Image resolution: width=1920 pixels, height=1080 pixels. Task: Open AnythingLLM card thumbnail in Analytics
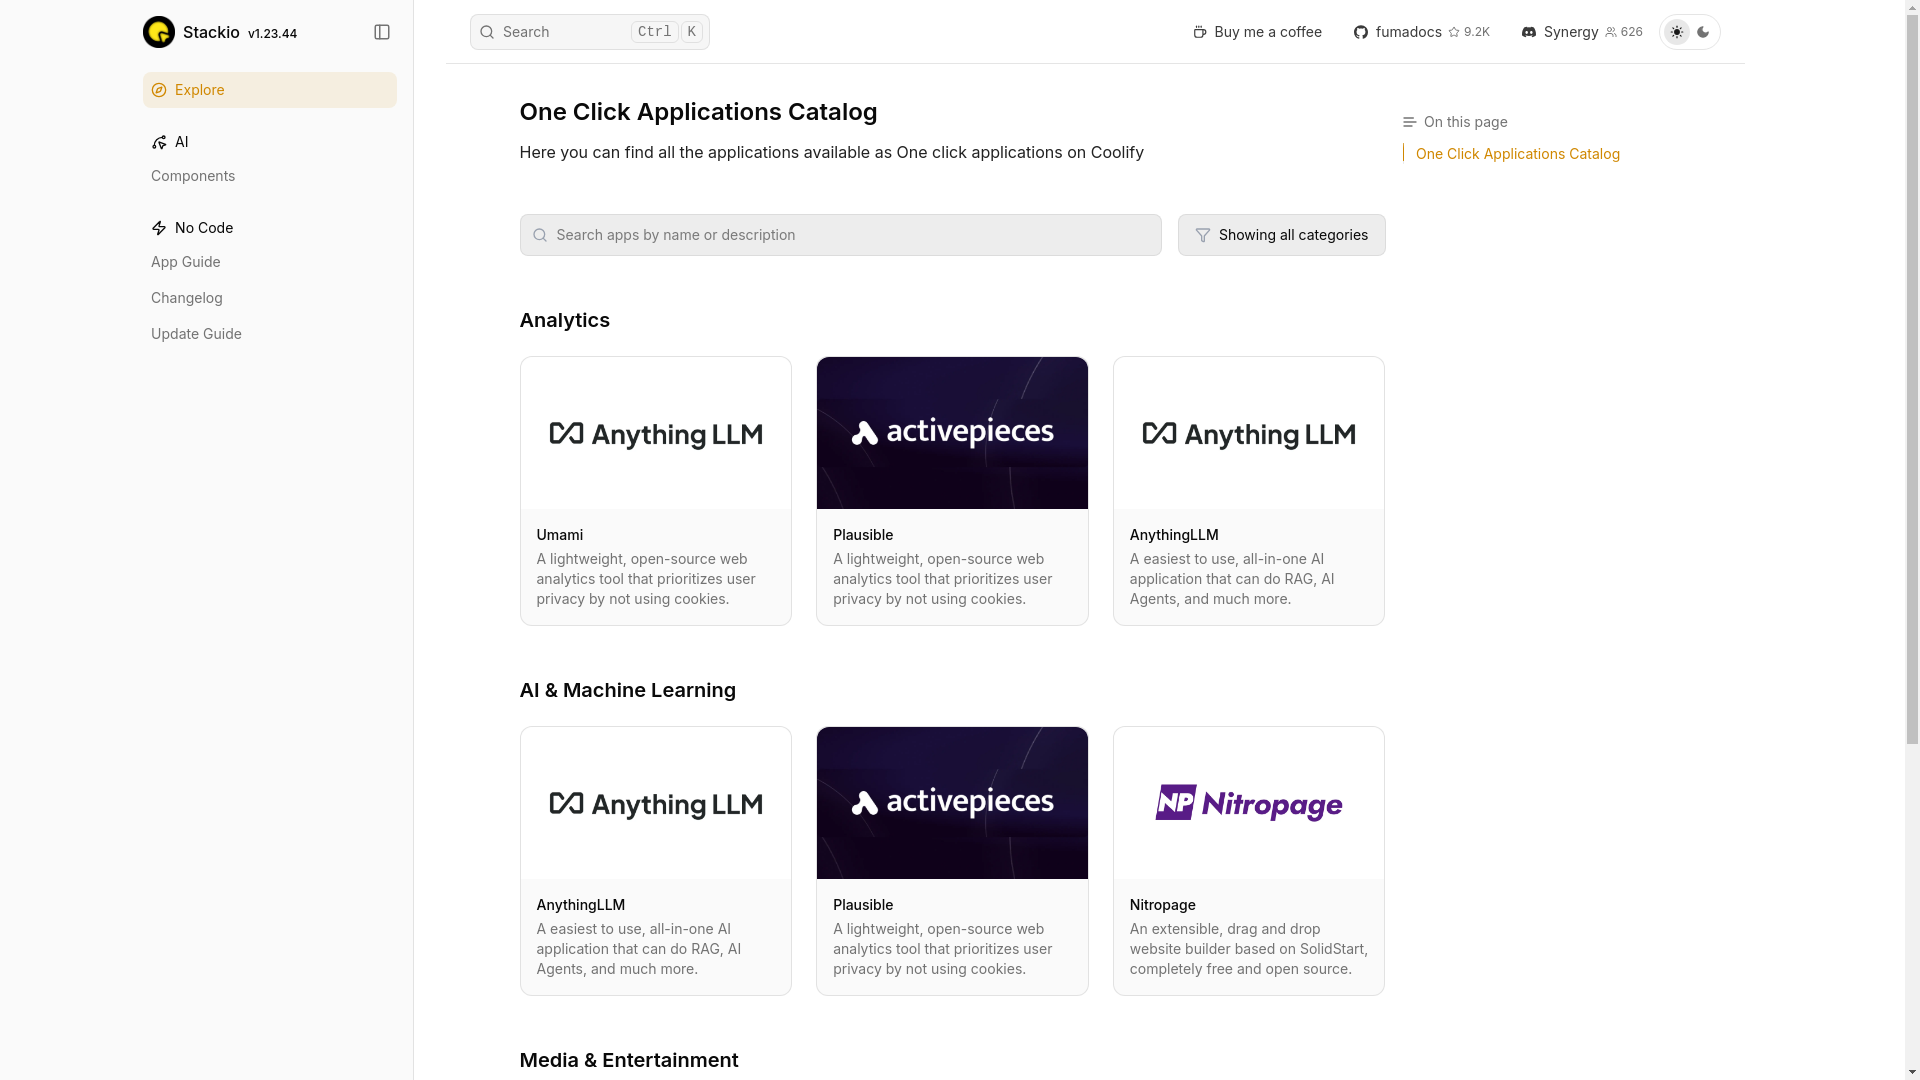1249,433
